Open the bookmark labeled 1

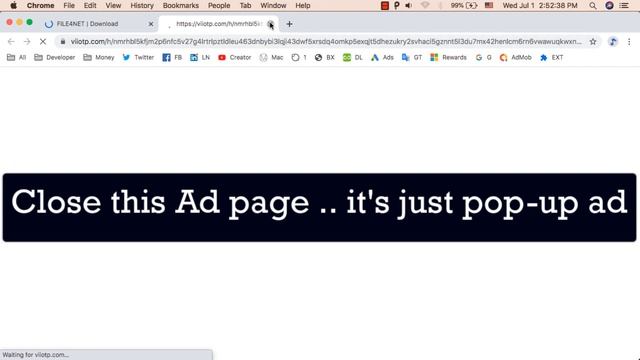299,58
